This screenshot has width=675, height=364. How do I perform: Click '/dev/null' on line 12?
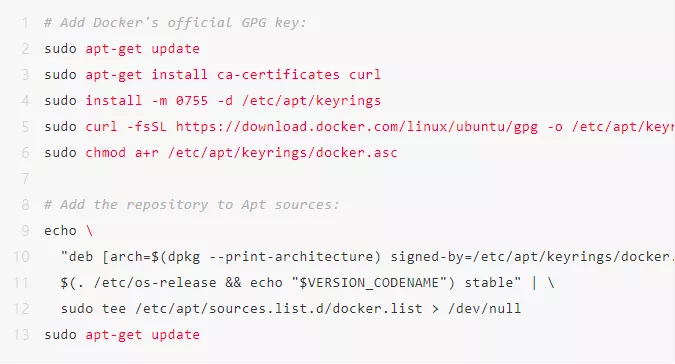pos(484,308)
